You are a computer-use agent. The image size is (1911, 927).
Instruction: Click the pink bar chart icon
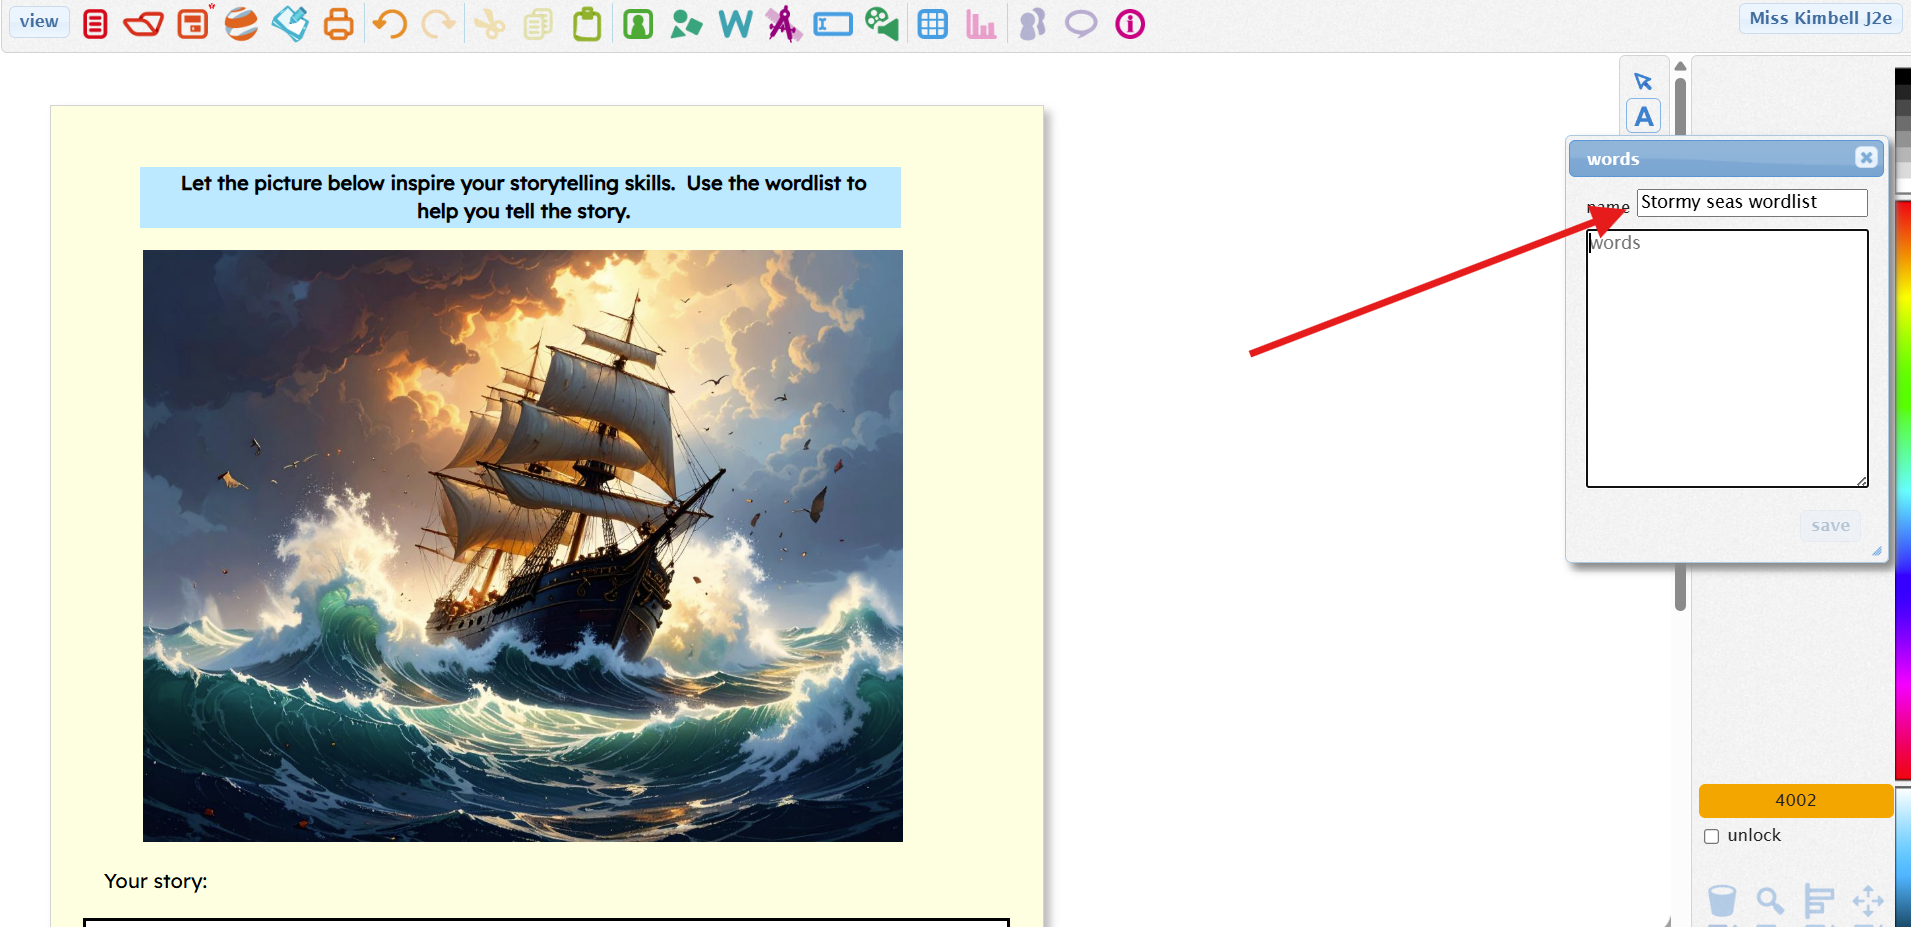pyautogui.click(x=981, y=24)
